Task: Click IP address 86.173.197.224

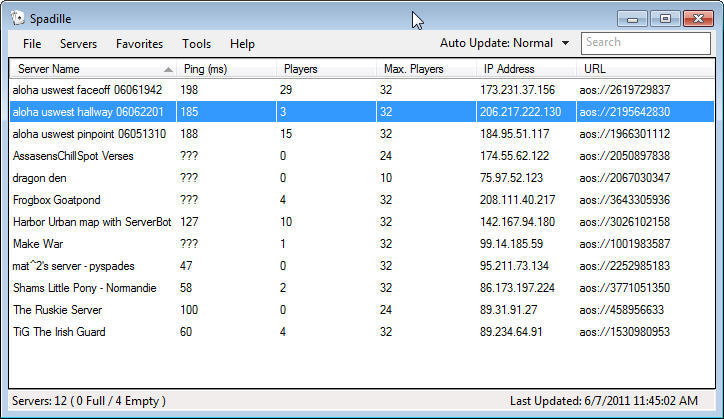Action: coord(517,288)
